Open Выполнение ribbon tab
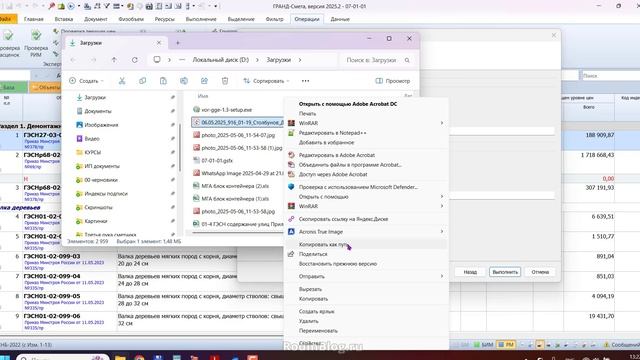This screenshot has width=640, height=360. click(201, 19)
